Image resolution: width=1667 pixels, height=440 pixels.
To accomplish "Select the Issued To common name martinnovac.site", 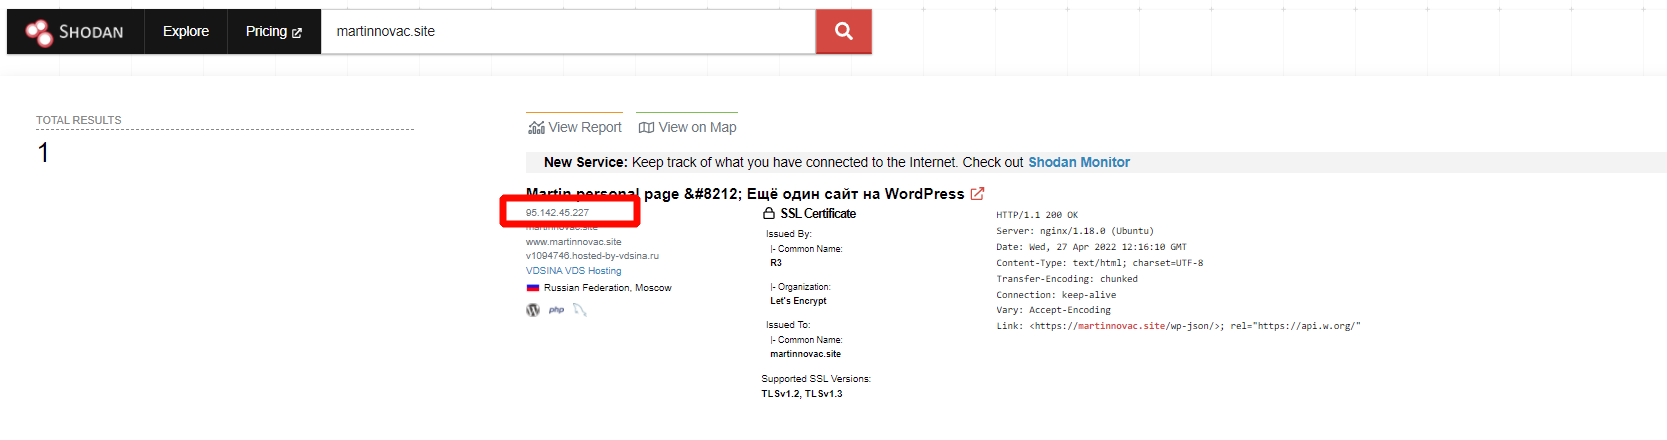I will click(805, 354).
